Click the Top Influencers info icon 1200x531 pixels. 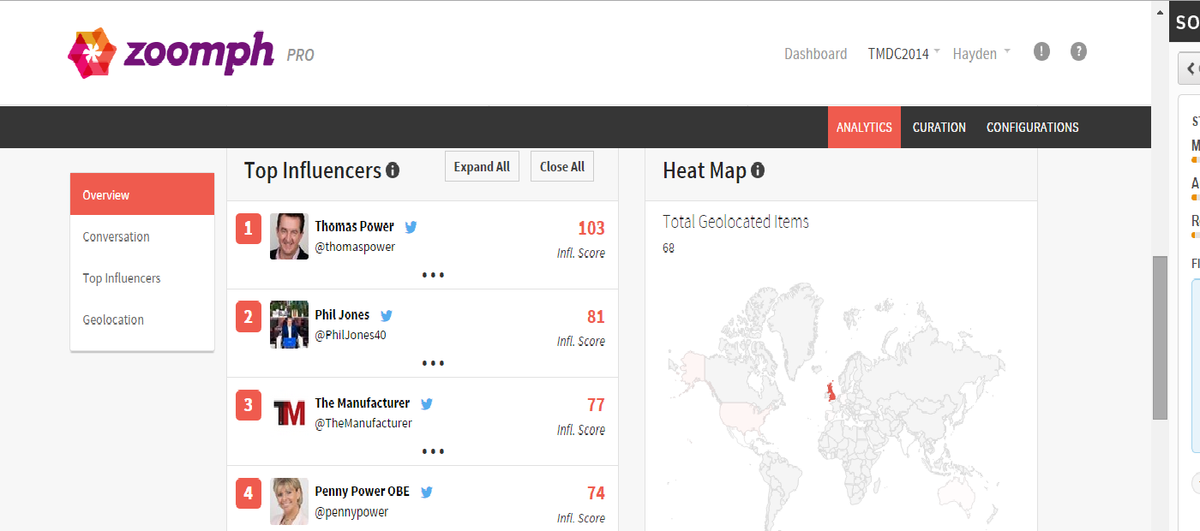[x=393, y=171]
